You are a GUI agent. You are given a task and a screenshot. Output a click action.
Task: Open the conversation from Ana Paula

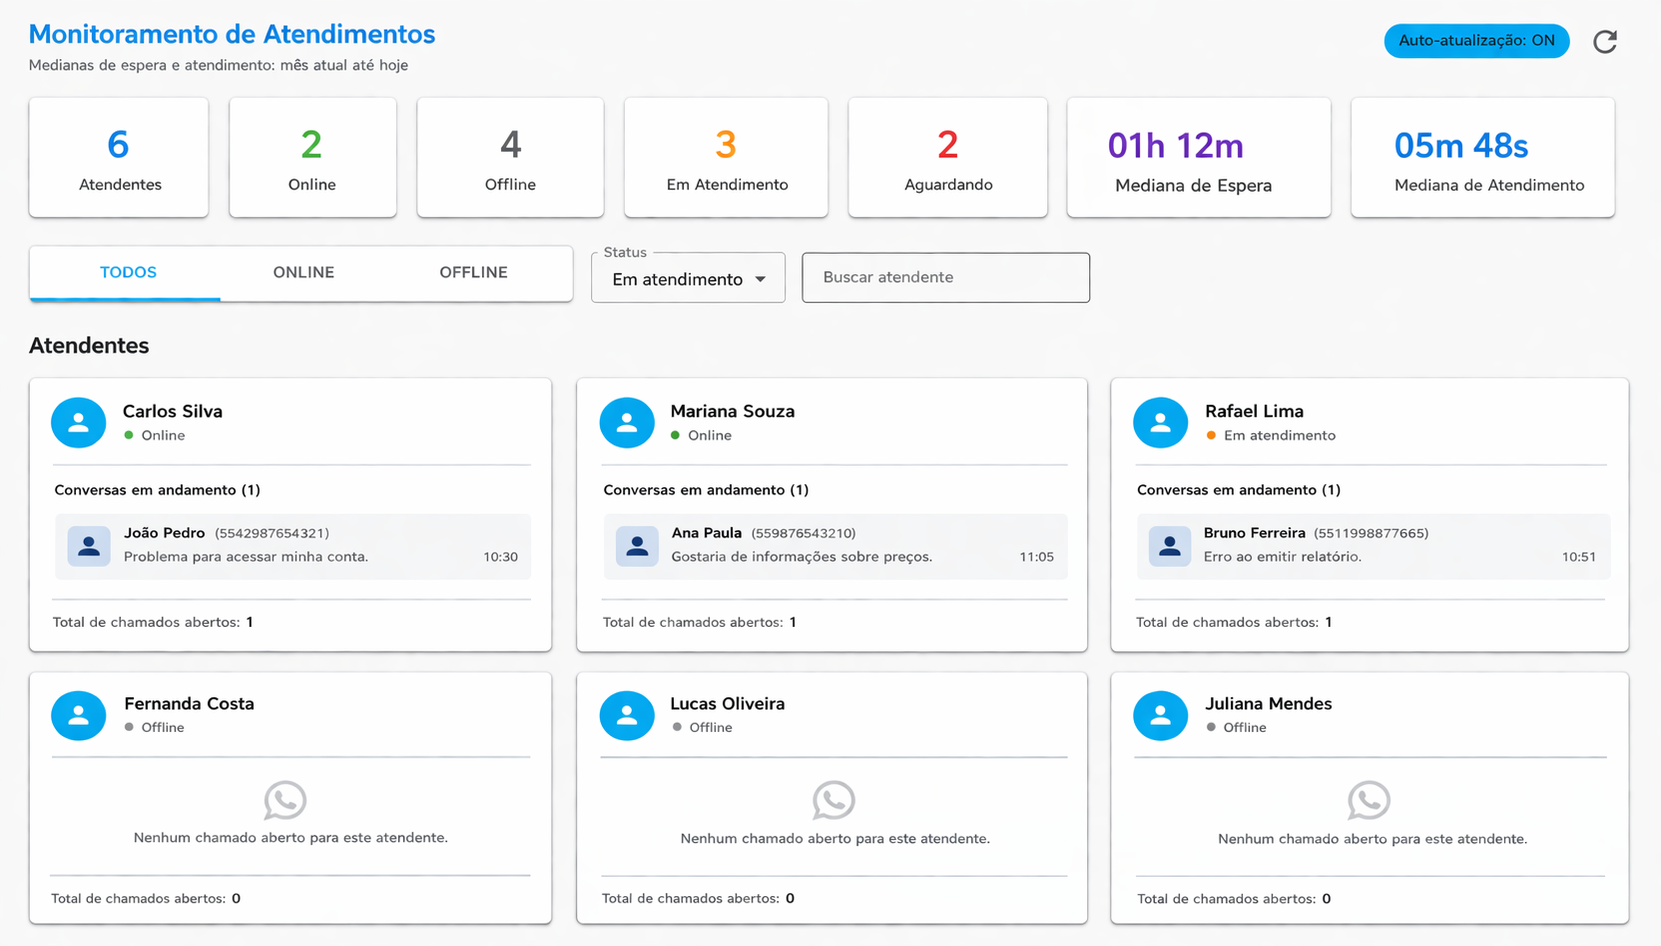[x=833, y=546]
